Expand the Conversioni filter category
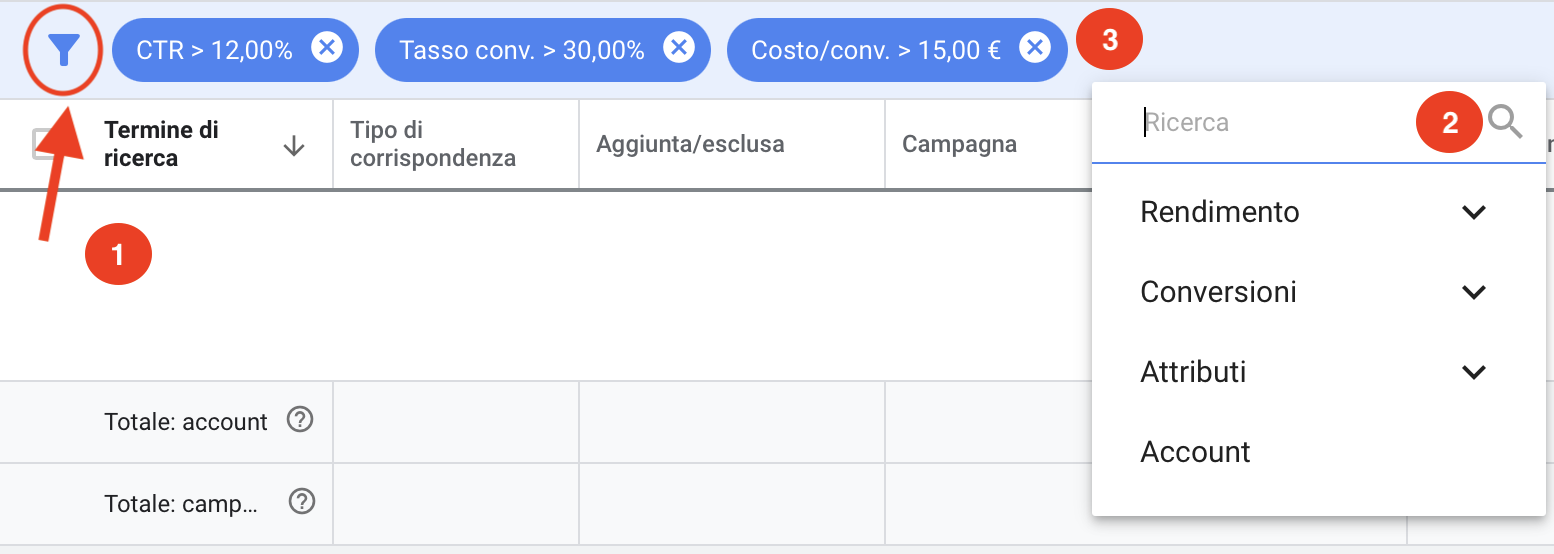The width and height of the screenshot is (1554, 554). click(x=1473, y=292)
